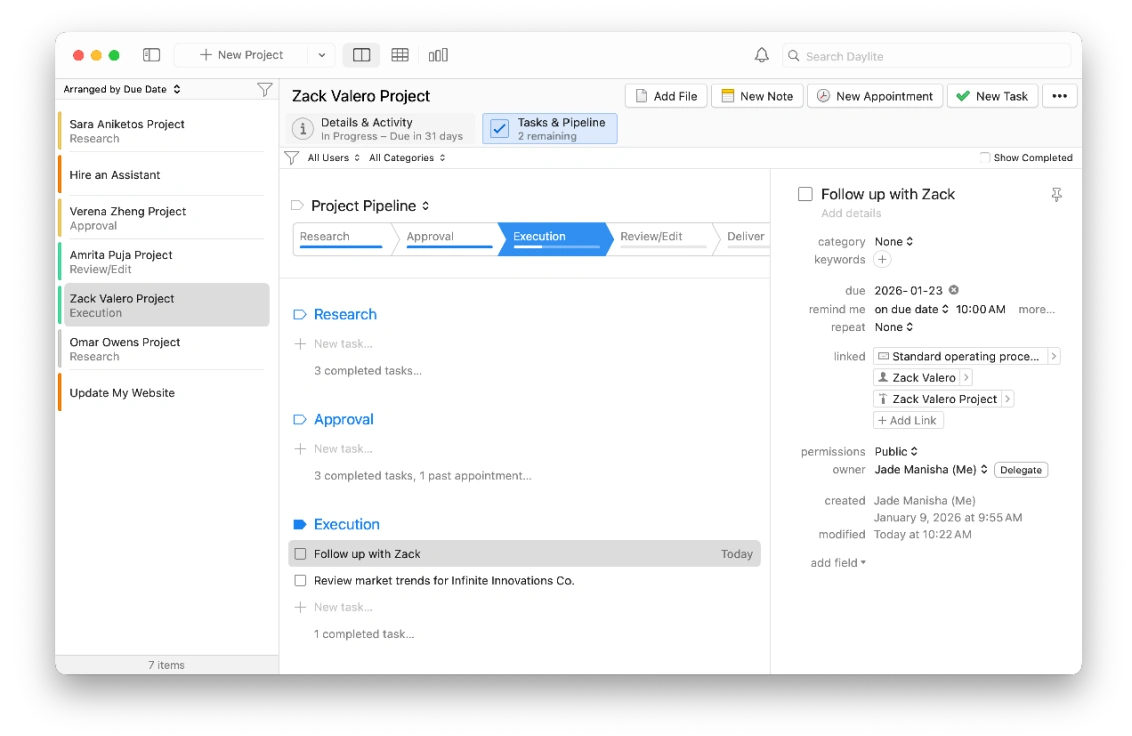The height and width of the screenshot is (736, 1132).
Task: Click Add File button
Action: [666, 96]
